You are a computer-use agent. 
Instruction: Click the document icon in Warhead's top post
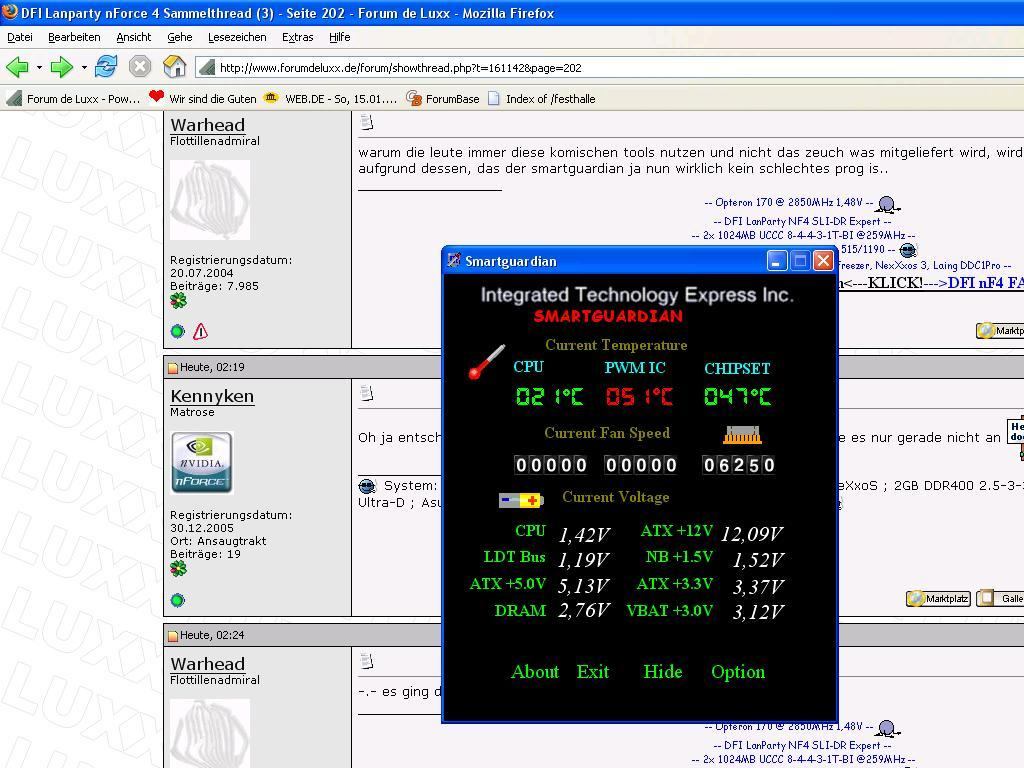click(x=367, y=122)
